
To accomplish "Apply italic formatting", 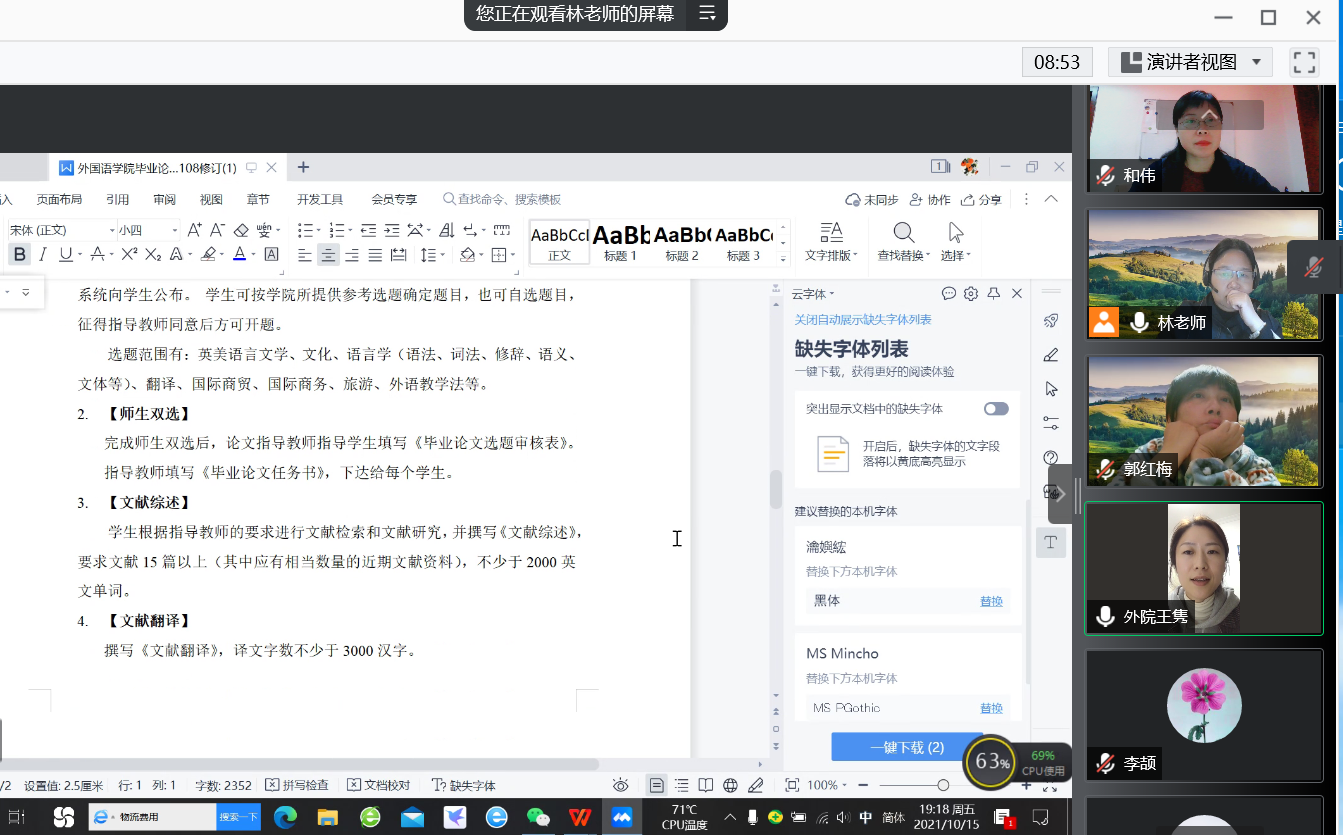I will coord(42,255).
